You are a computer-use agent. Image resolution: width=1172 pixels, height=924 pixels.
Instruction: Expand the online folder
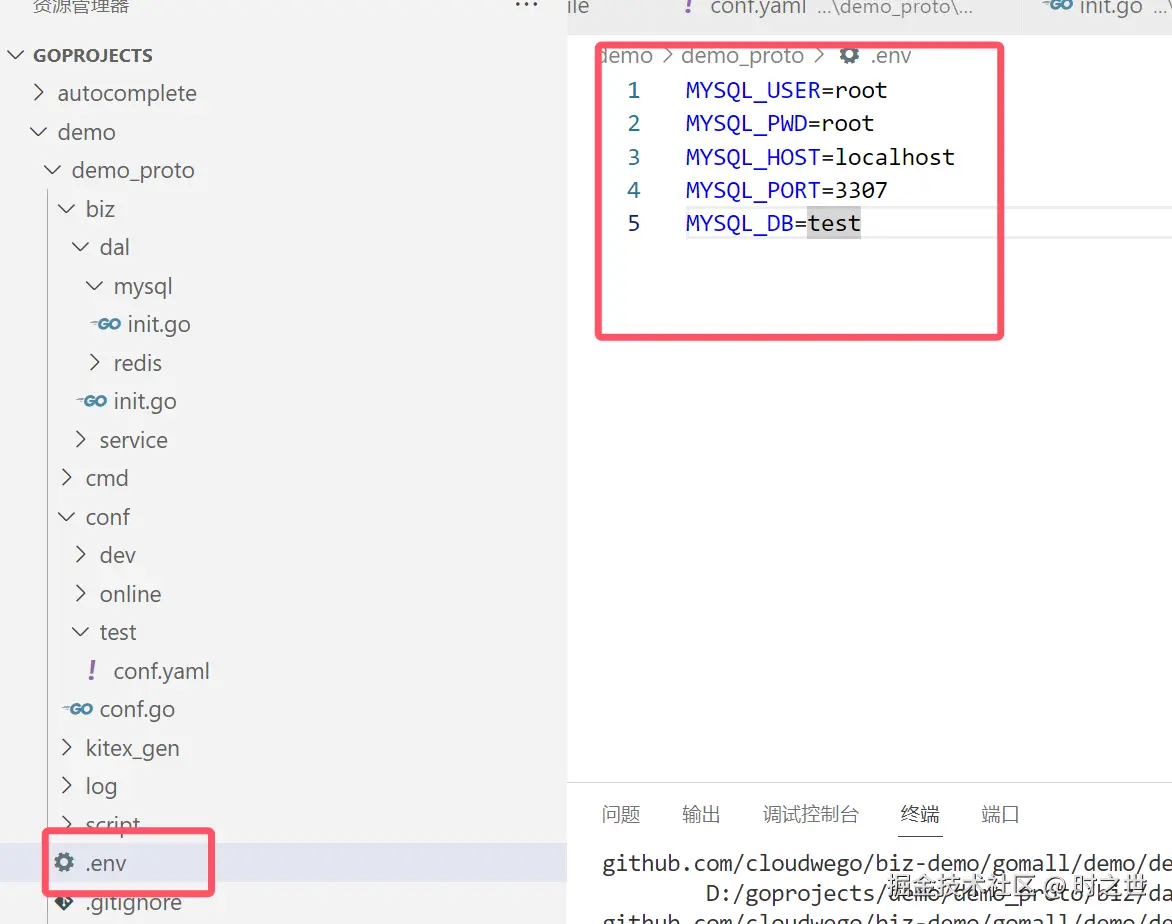pyautogui.click(x=81, y=593)
